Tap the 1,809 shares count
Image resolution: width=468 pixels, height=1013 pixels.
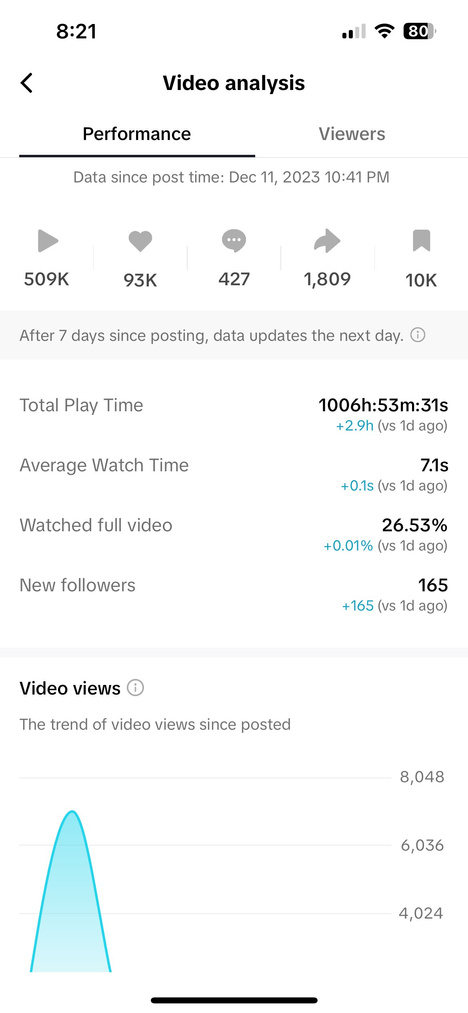(327, 279)
